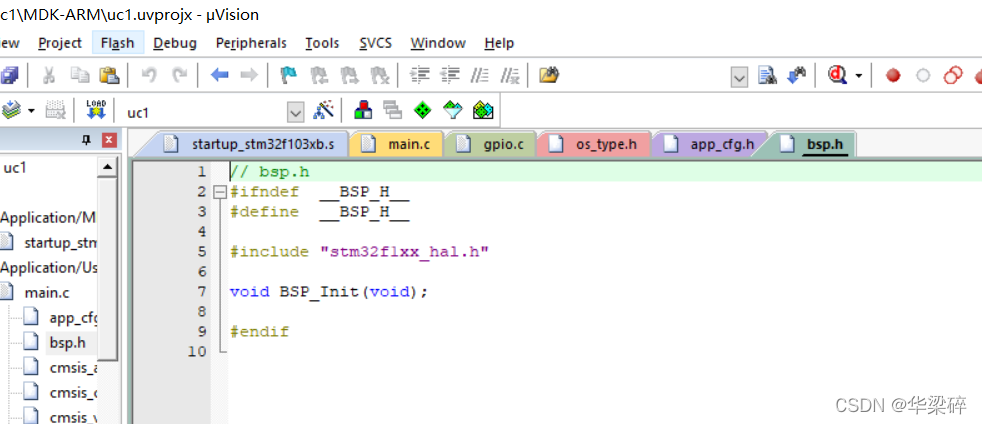Redo the last edit
The image size is (982, 424).
point(180,76)
